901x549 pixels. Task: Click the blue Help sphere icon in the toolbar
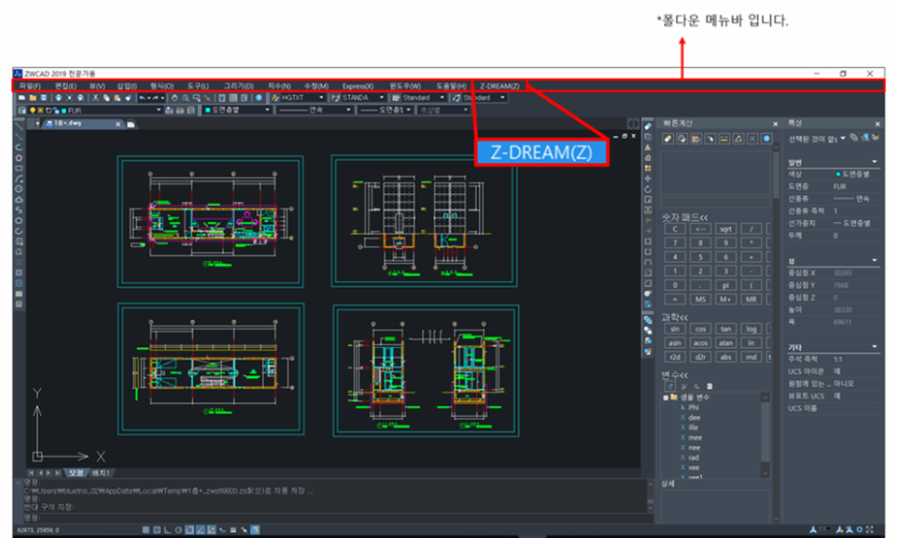point(259,98)
